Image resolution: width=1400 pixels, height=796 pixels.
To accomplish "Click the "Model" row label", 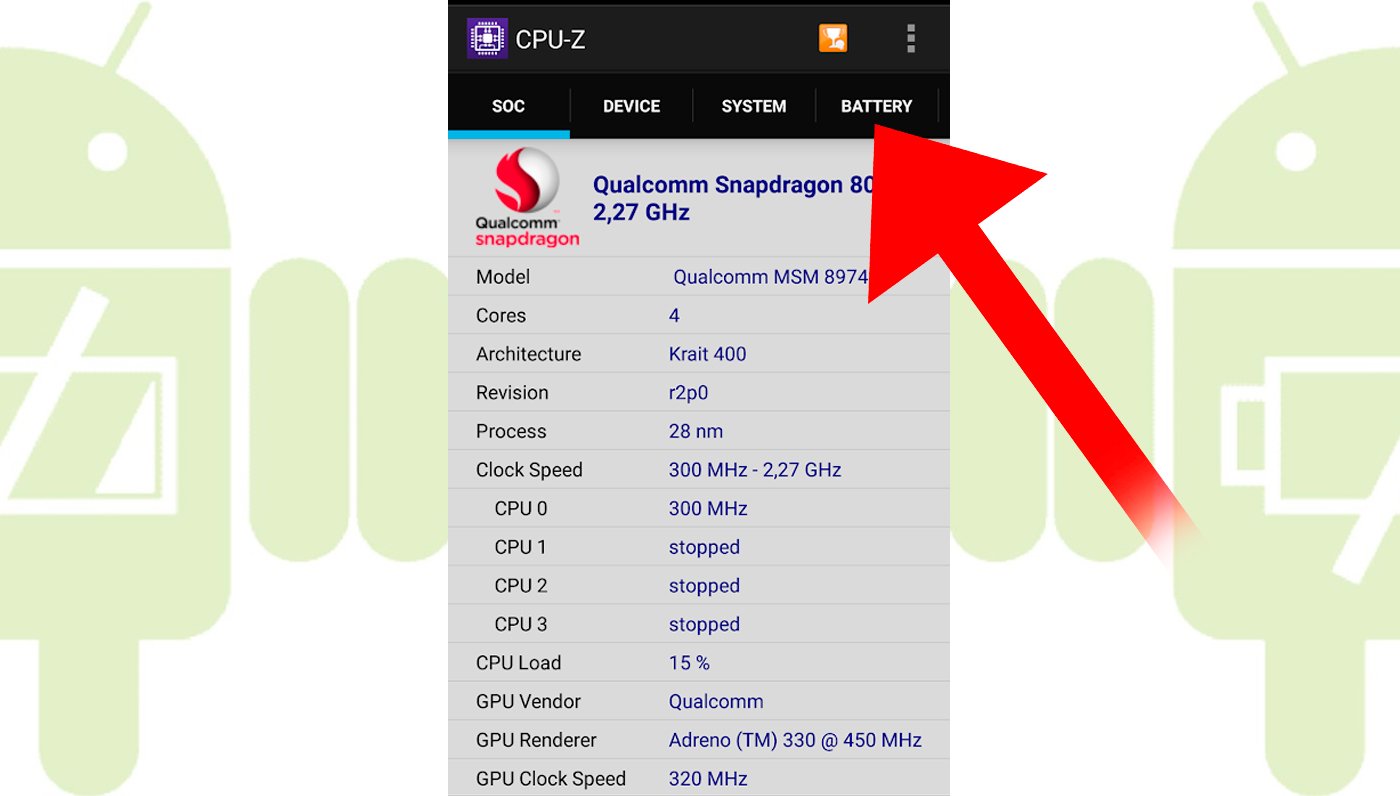I will 503,277.
